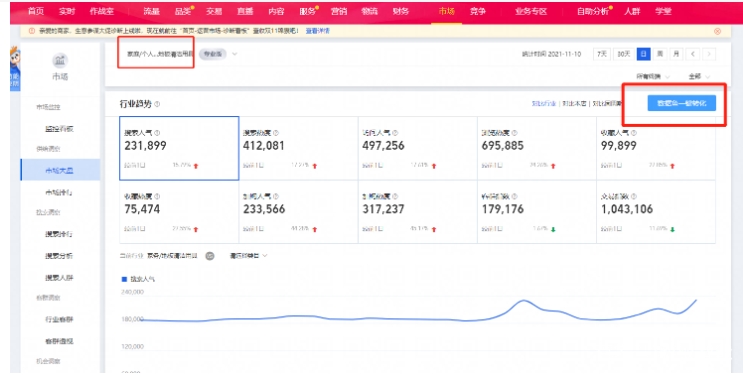743x375 pixels.
Task: Select the highlighted 日 granularity button
Action: pos(643,54)
